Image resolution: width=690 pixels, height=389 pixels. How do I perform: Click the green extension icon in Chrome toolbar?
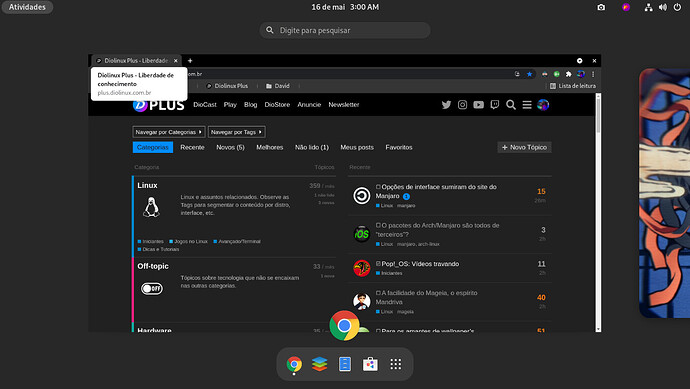pos(557,74)
